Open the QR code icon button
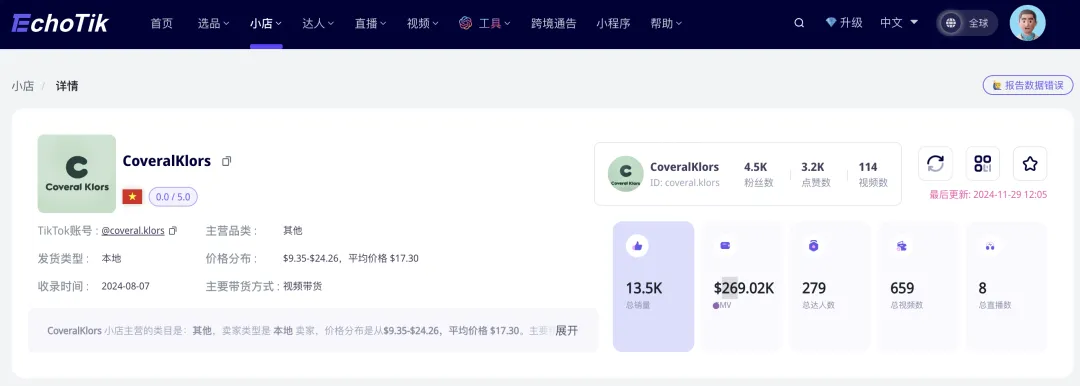This screenshot has width=1080, height=386. (983, 163)
